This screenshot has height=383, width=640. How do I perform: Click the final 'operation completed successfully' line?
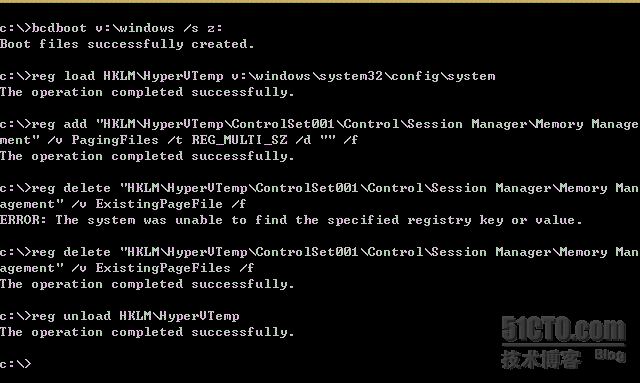(x=147, y=332)
